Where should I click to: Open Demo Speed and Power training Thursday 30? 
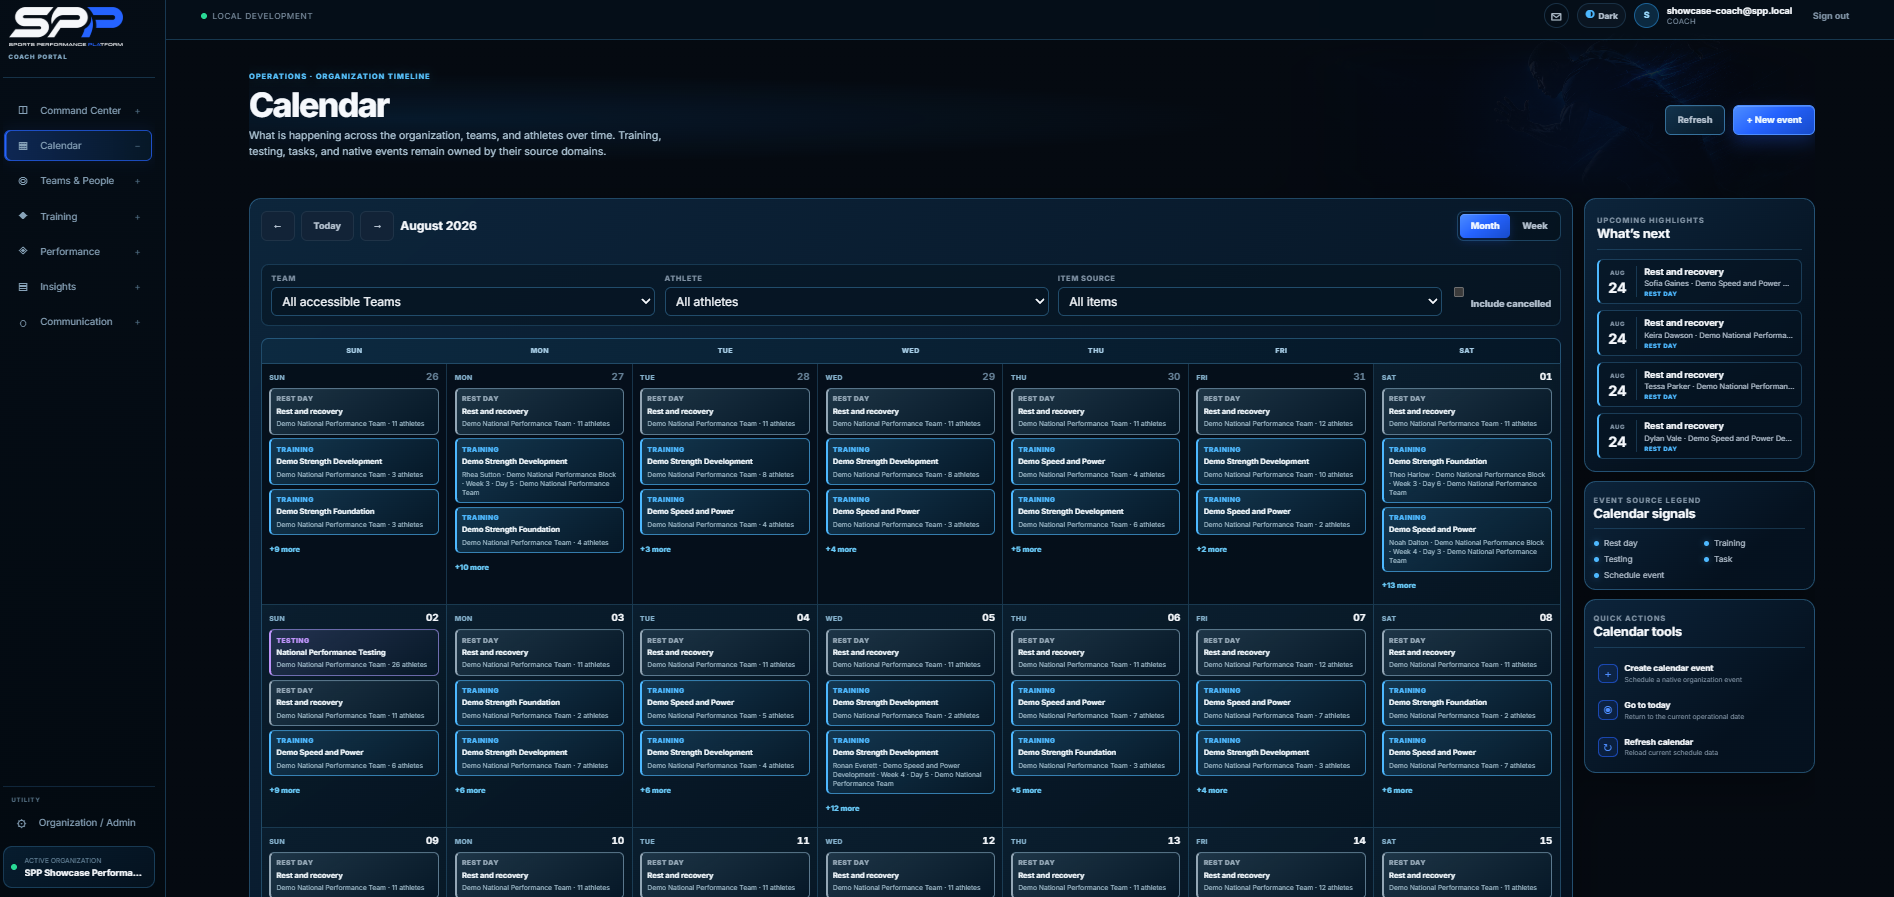coord(1095,462)
